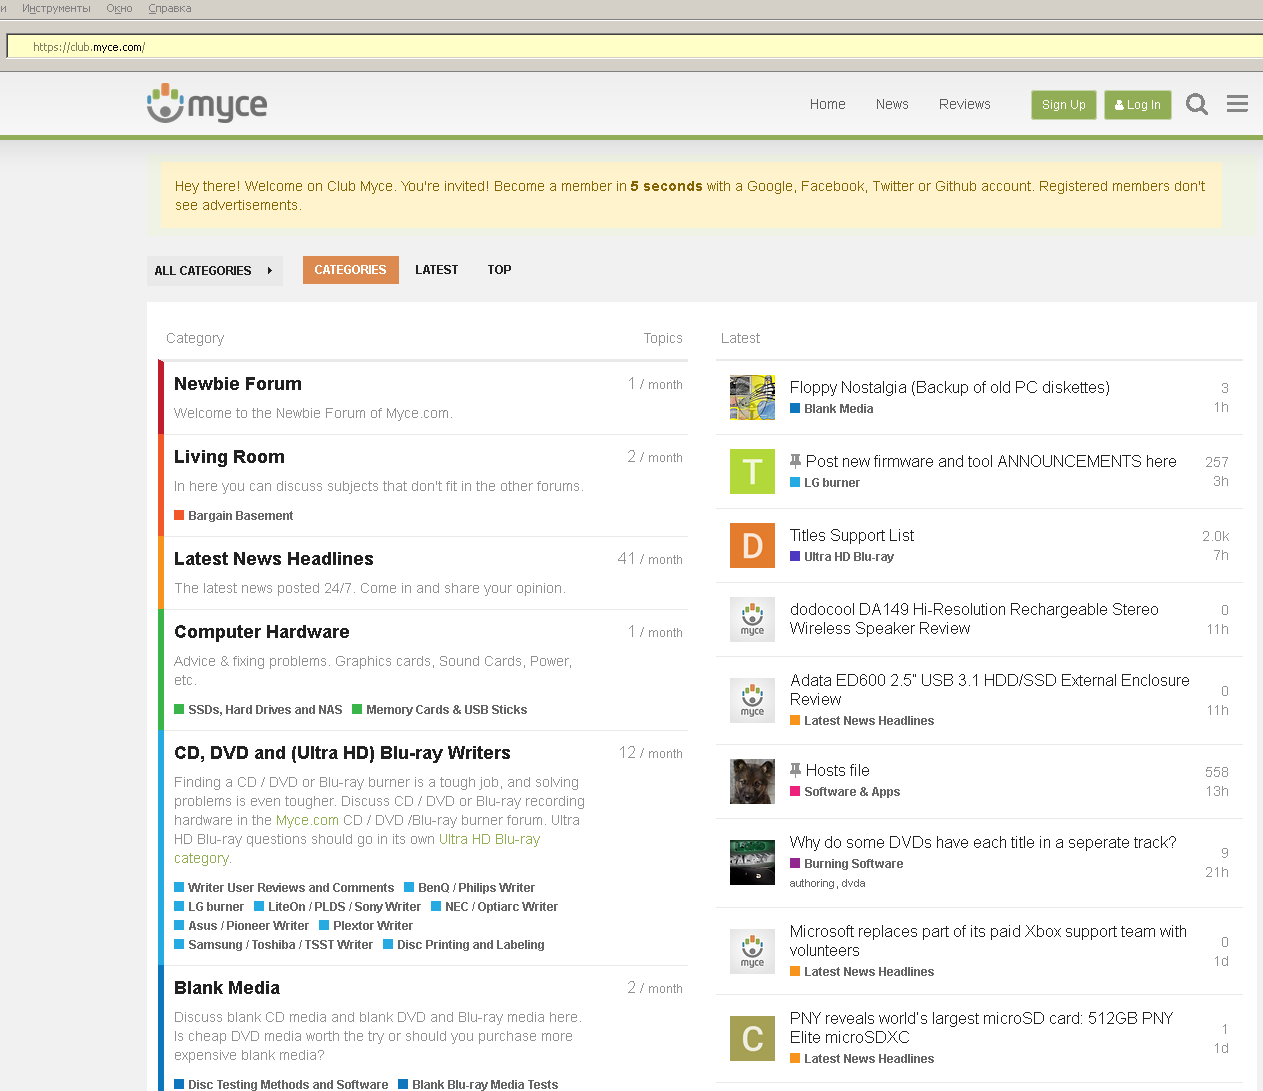Open Why do some DVDs topic
Viewport: 1263px width, 1091px height.
[983, 843]
